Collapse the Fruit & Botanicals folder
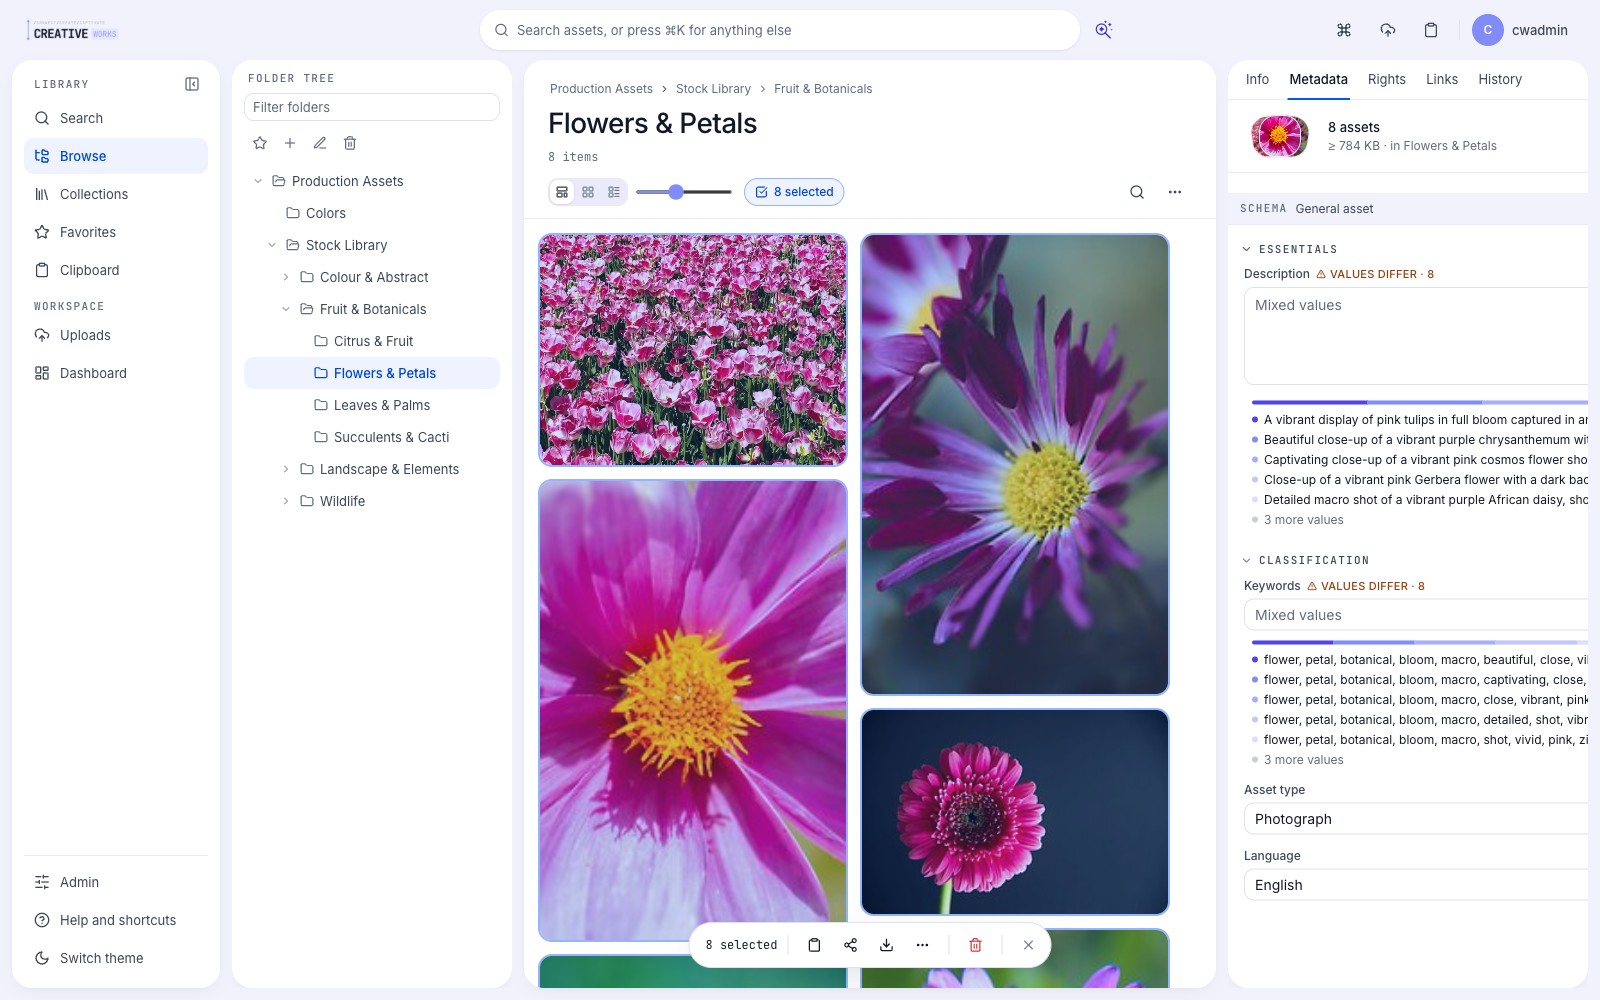 (x=286, y=309)
